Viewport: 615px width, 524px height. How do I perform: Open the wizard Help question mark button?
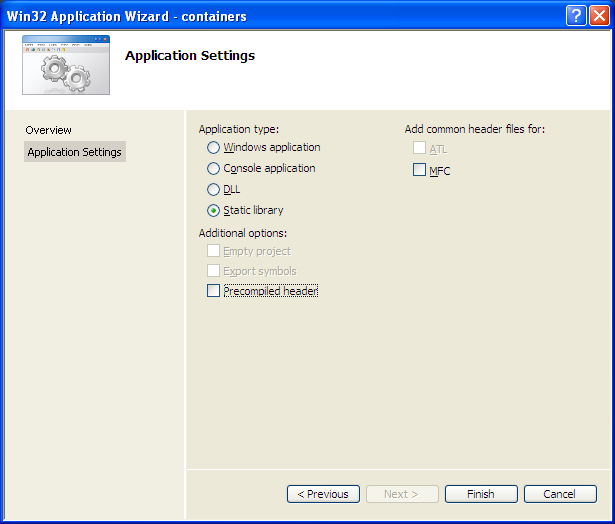[576, 16]
